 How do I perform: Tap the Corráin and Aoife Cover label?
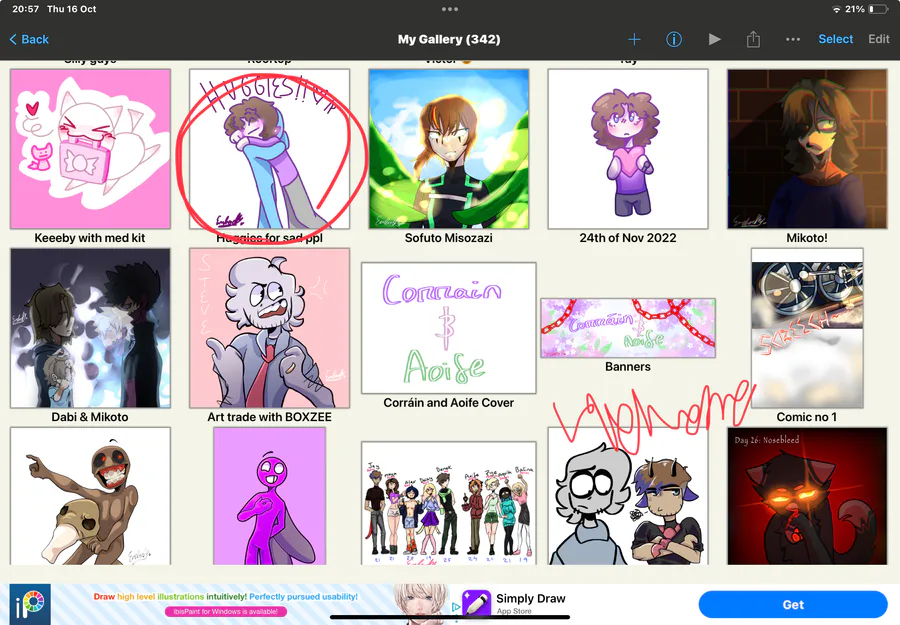click(x=448, y=403)
